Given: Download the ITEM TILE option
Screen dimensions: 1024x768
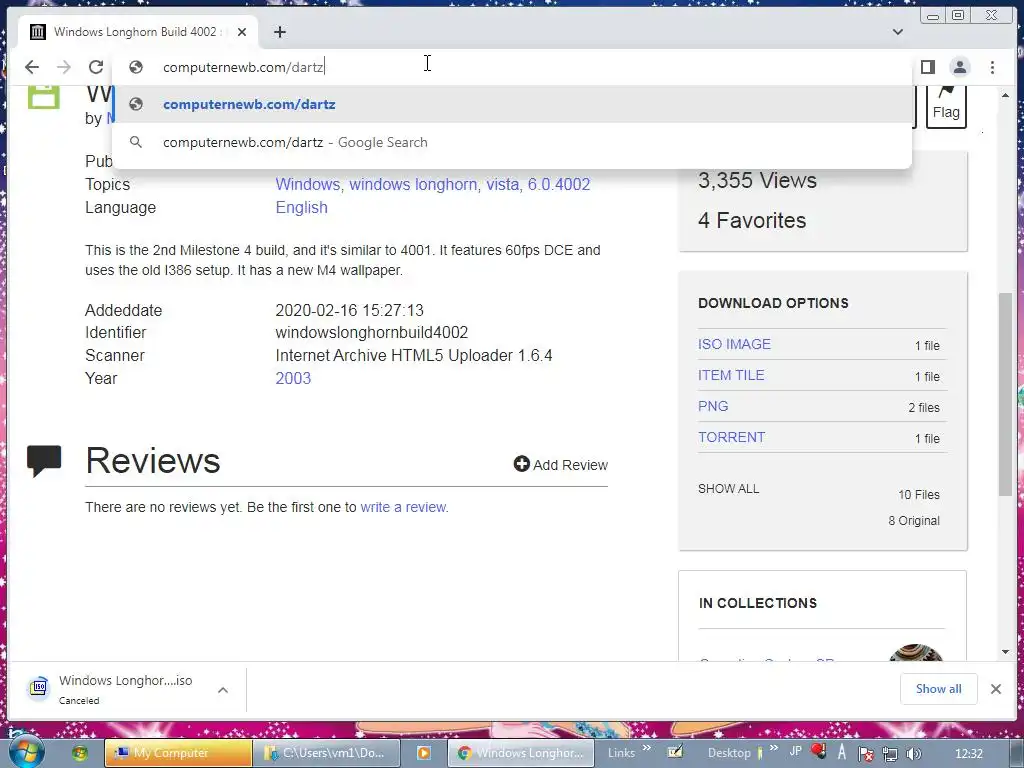Looking at the screenshot, I should tap(731, 376).
